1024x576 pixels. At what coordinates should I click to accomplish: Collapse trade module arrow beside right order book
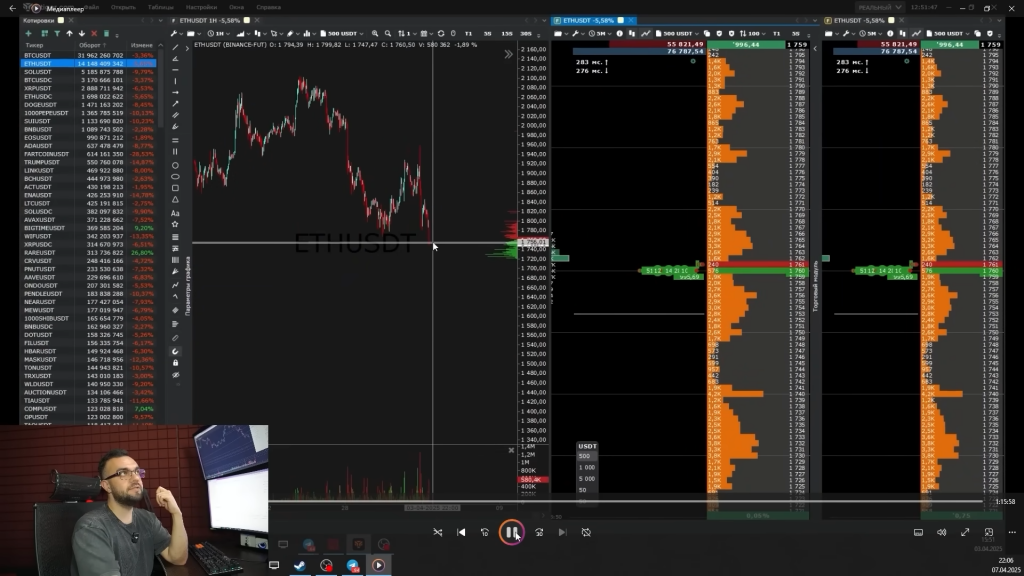[x=815, y=48]
